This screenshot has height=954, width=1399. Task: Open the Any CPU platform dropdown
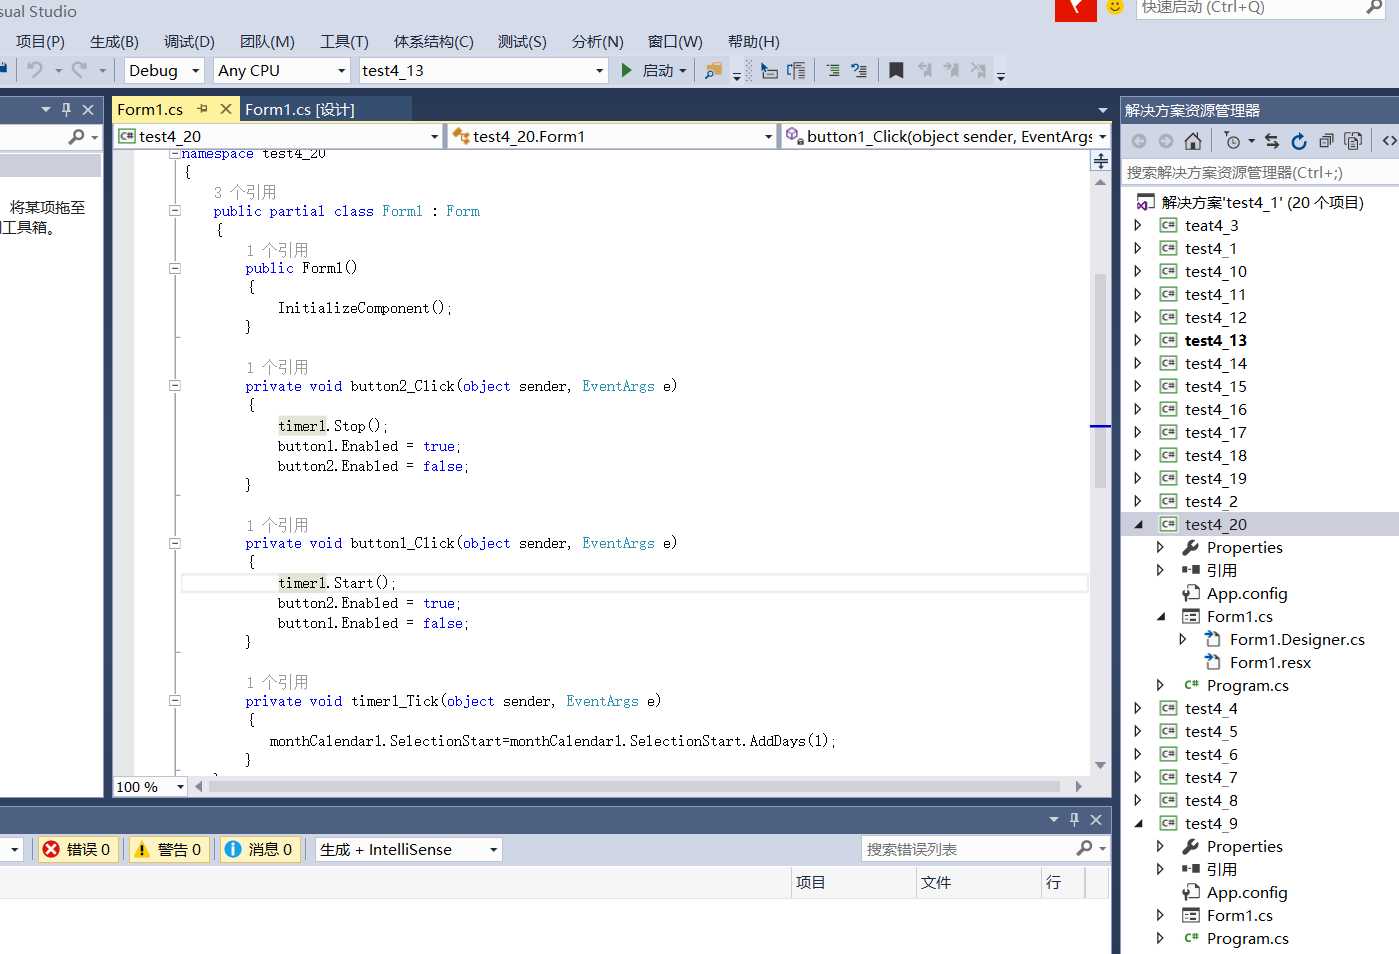(x=281, y=70)
